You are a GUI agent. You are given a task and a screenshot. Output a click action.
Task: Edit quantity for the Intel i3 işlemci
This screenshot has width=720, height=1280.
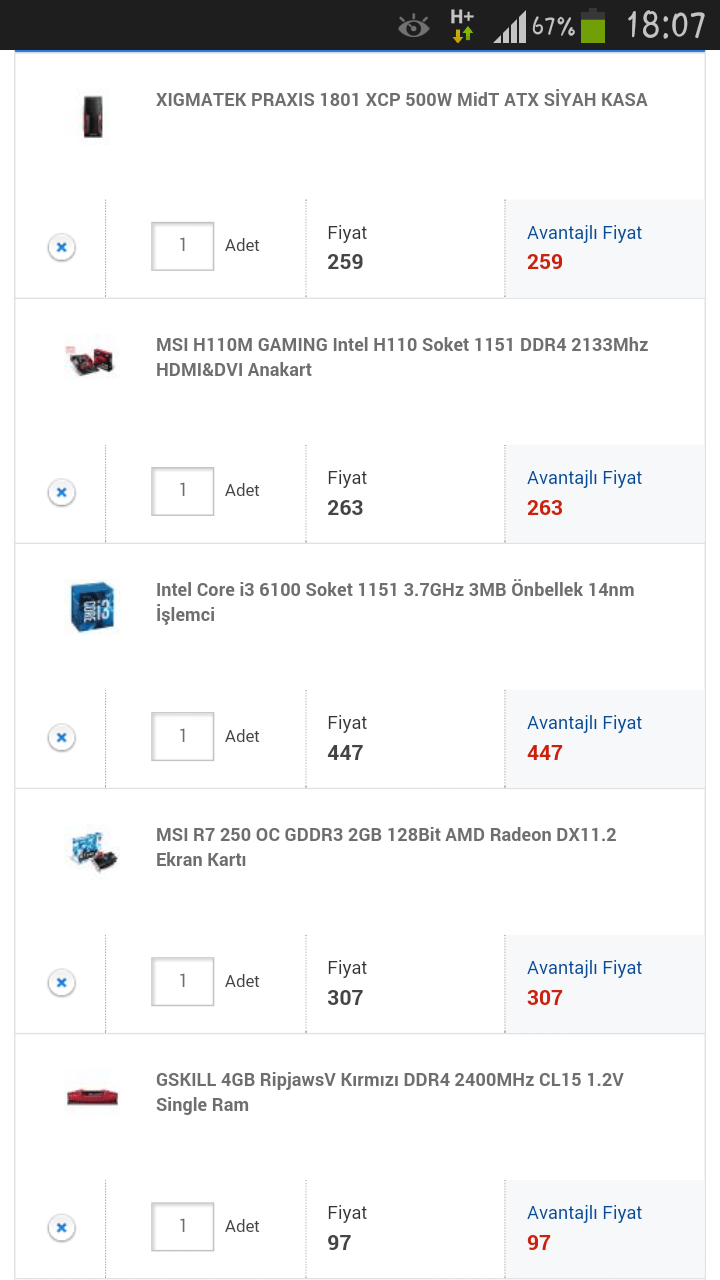(183, 736)
